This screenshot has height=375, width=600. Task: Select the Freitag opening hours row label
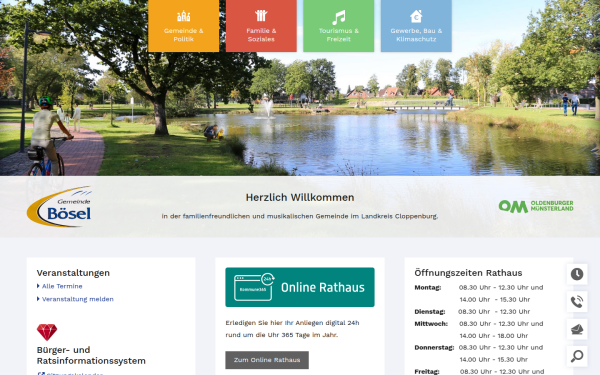point(427,372)
